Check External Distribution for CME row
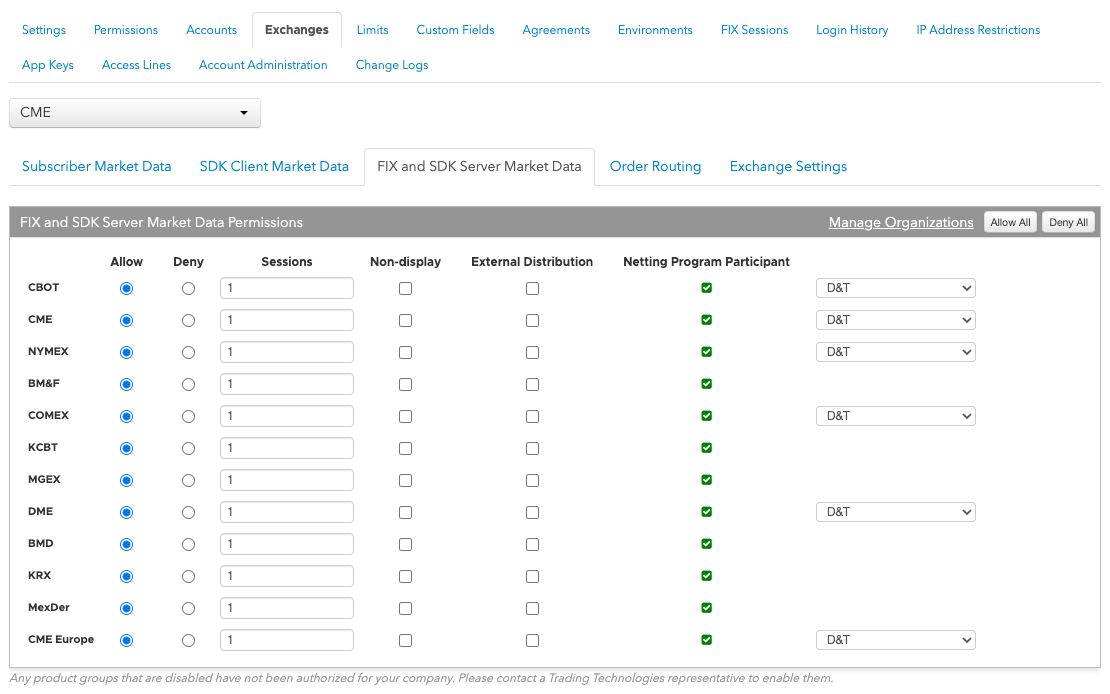The height and width of the screenshot is (694, 1110). tap(532, 320)
